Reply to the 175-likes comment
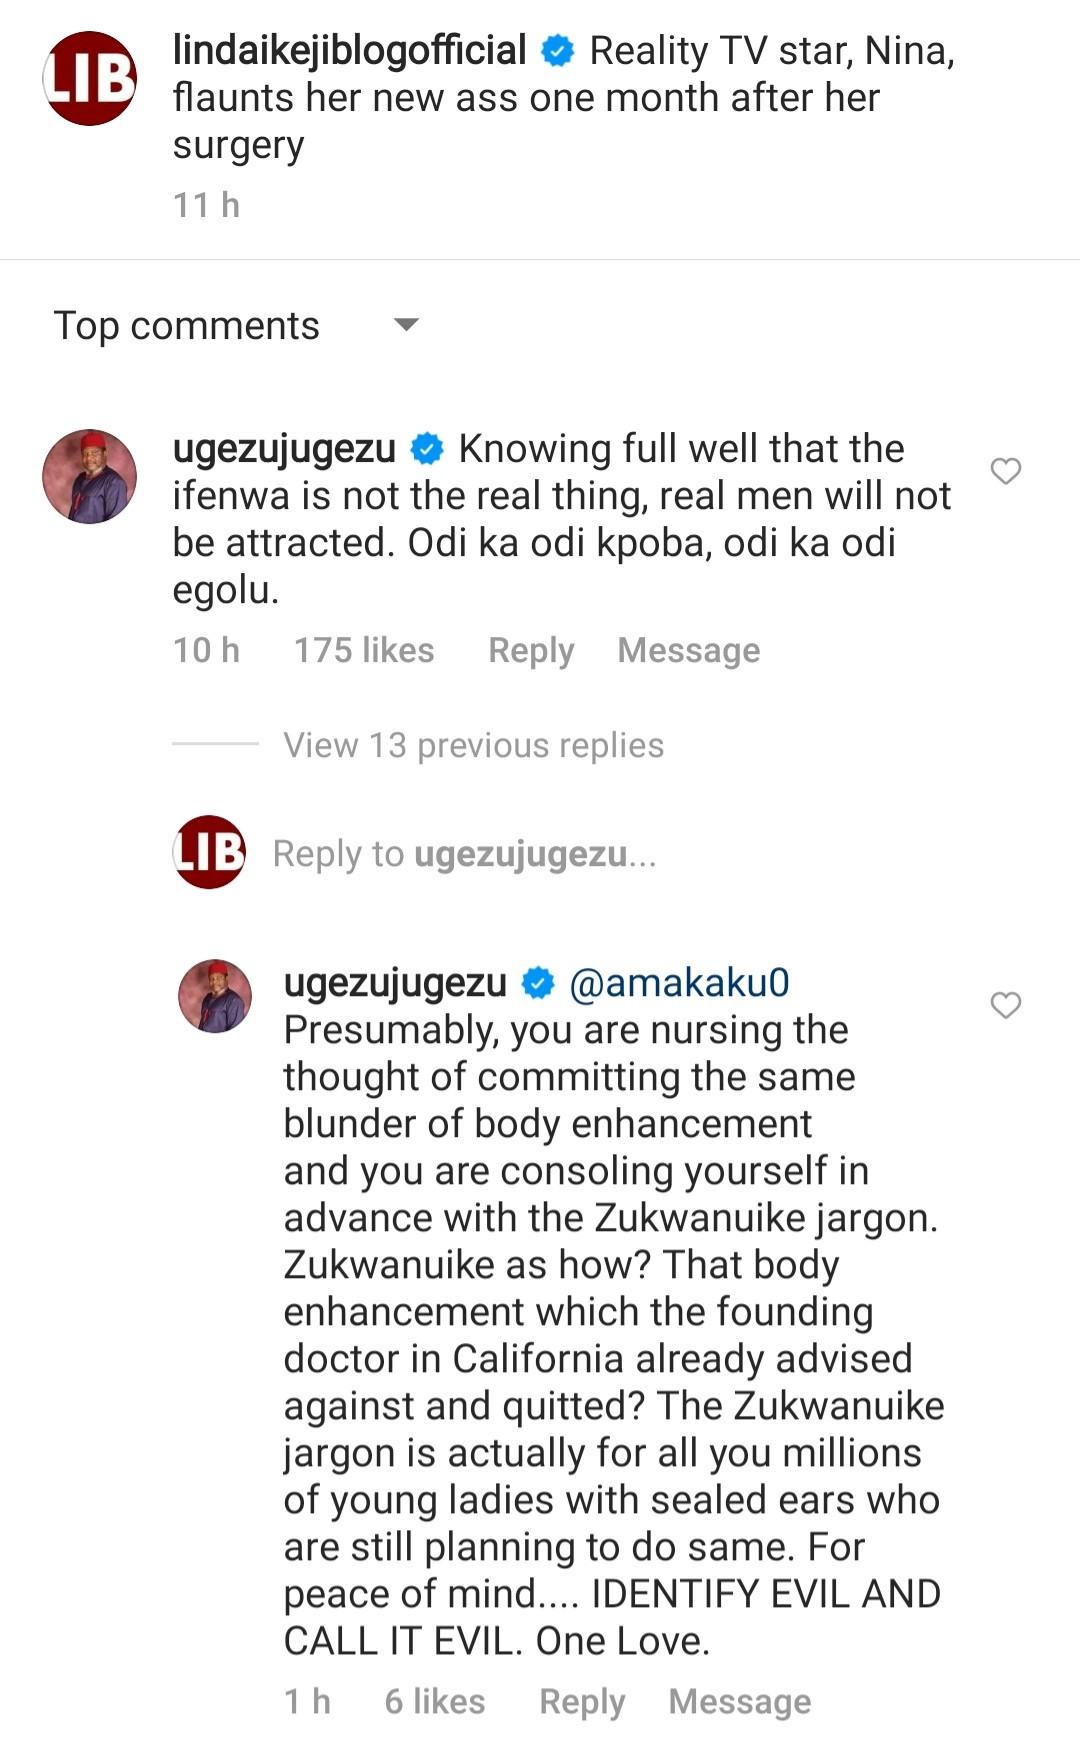1080x1741 pixels. click(530, 650)
